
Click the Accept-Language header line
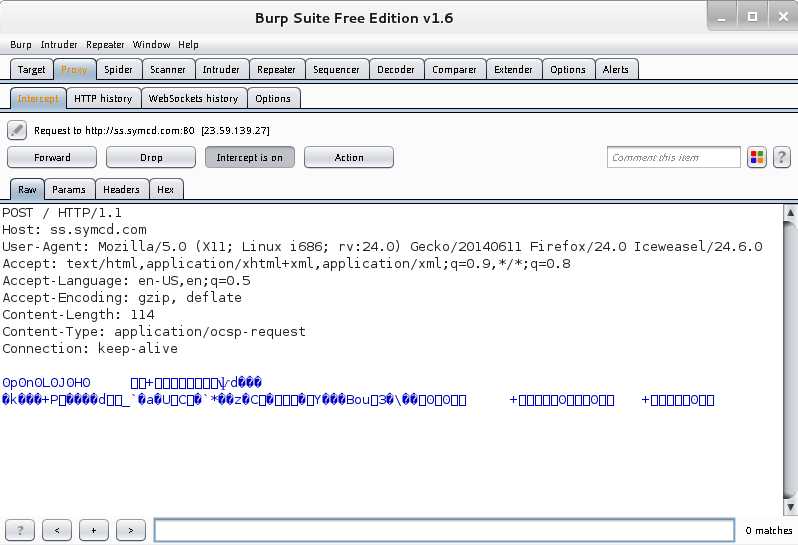pyautogui.click(x=126, y=280)
